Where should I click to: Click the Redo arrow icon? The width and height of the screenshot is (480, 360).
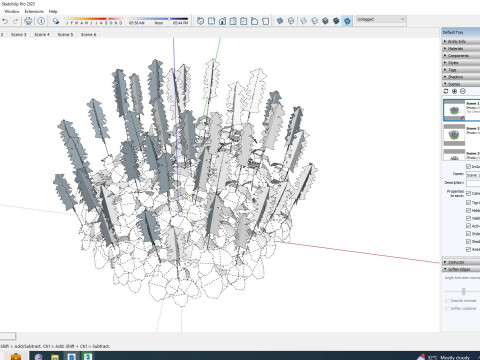pyautogui.click(x=16, y=21)
